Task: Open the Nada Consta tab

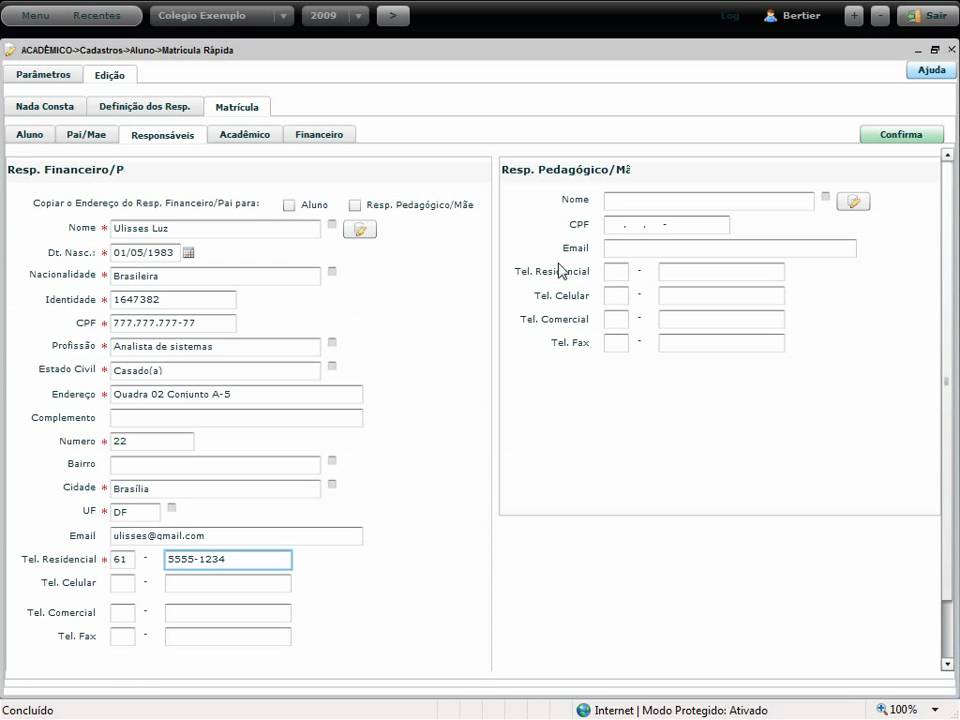Action: [45, 106]
